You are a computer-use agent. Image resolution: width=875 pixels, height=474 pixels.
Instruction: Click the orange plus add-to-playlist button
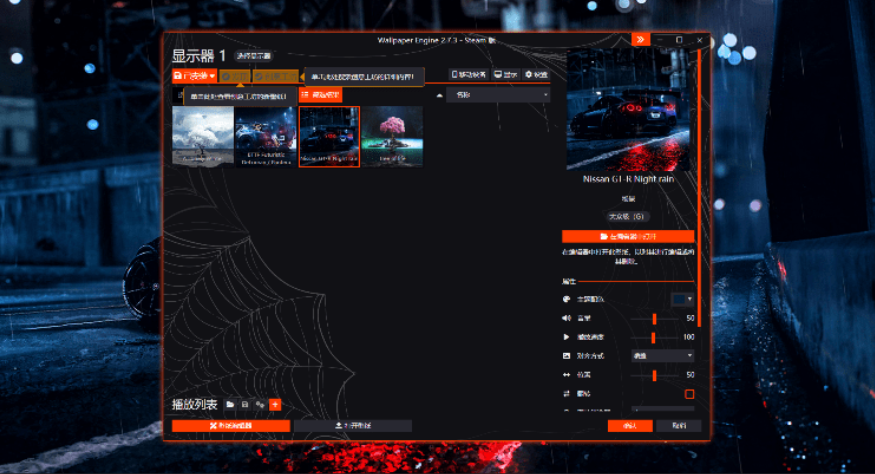[x=275, y=405]
